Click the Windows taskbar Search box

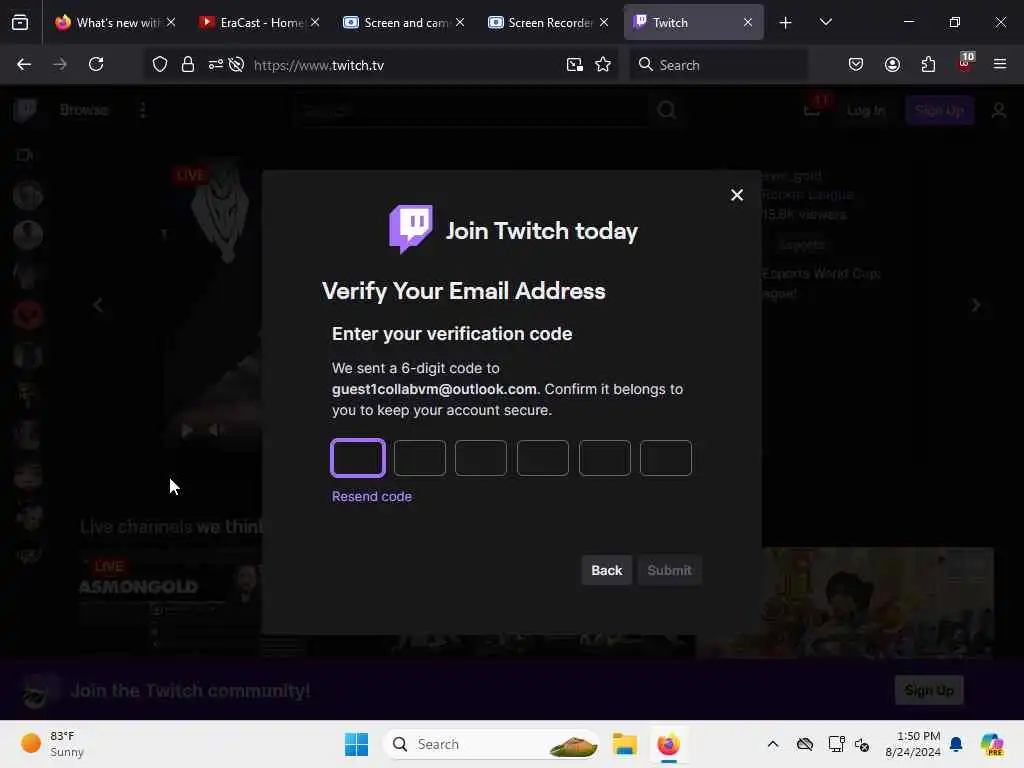pyautogui.click(x=492, y=744)
